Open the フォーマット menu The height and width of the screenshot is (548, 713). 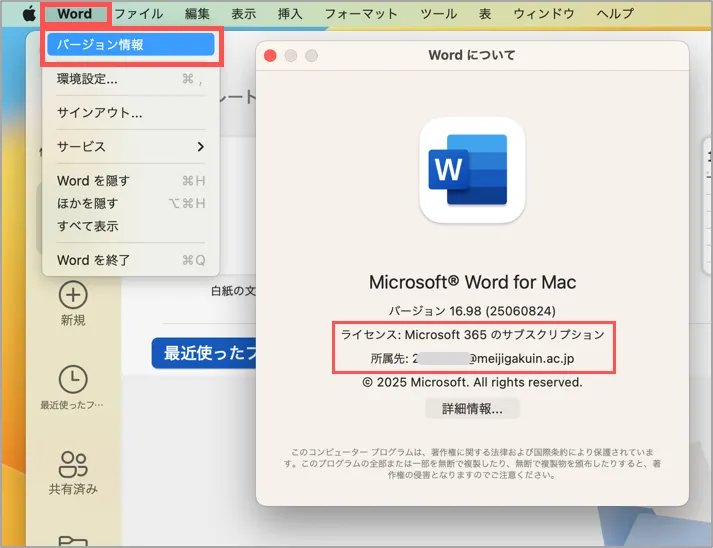361,14
